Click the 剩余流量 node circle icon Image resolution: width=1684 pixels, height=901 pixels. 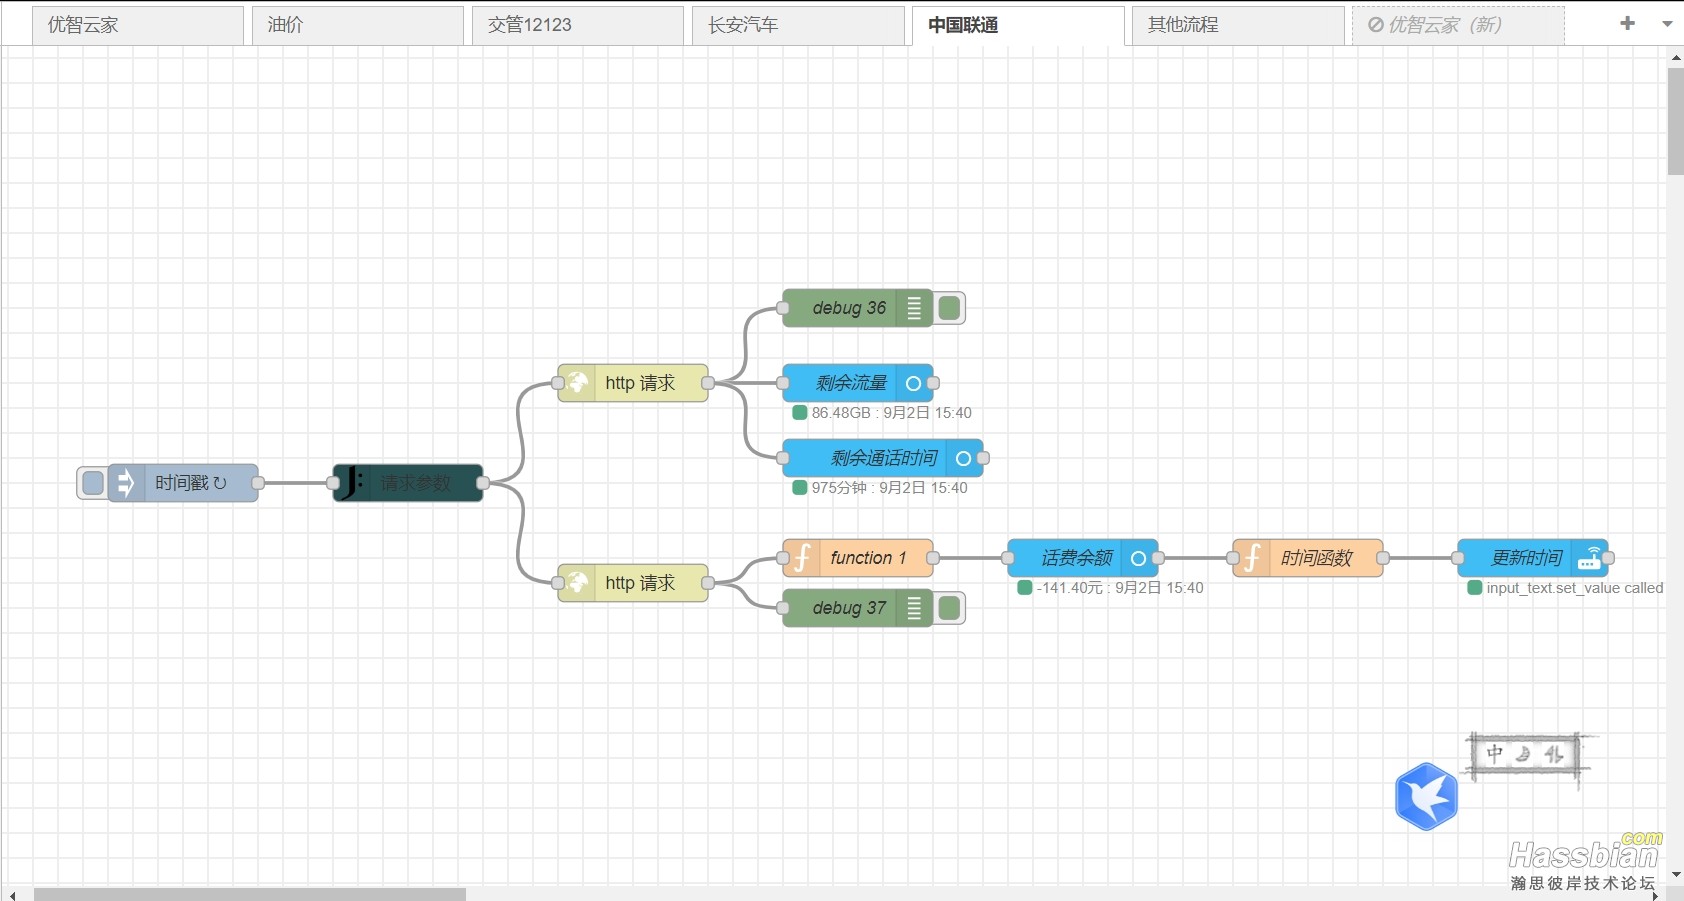point(913,383)
